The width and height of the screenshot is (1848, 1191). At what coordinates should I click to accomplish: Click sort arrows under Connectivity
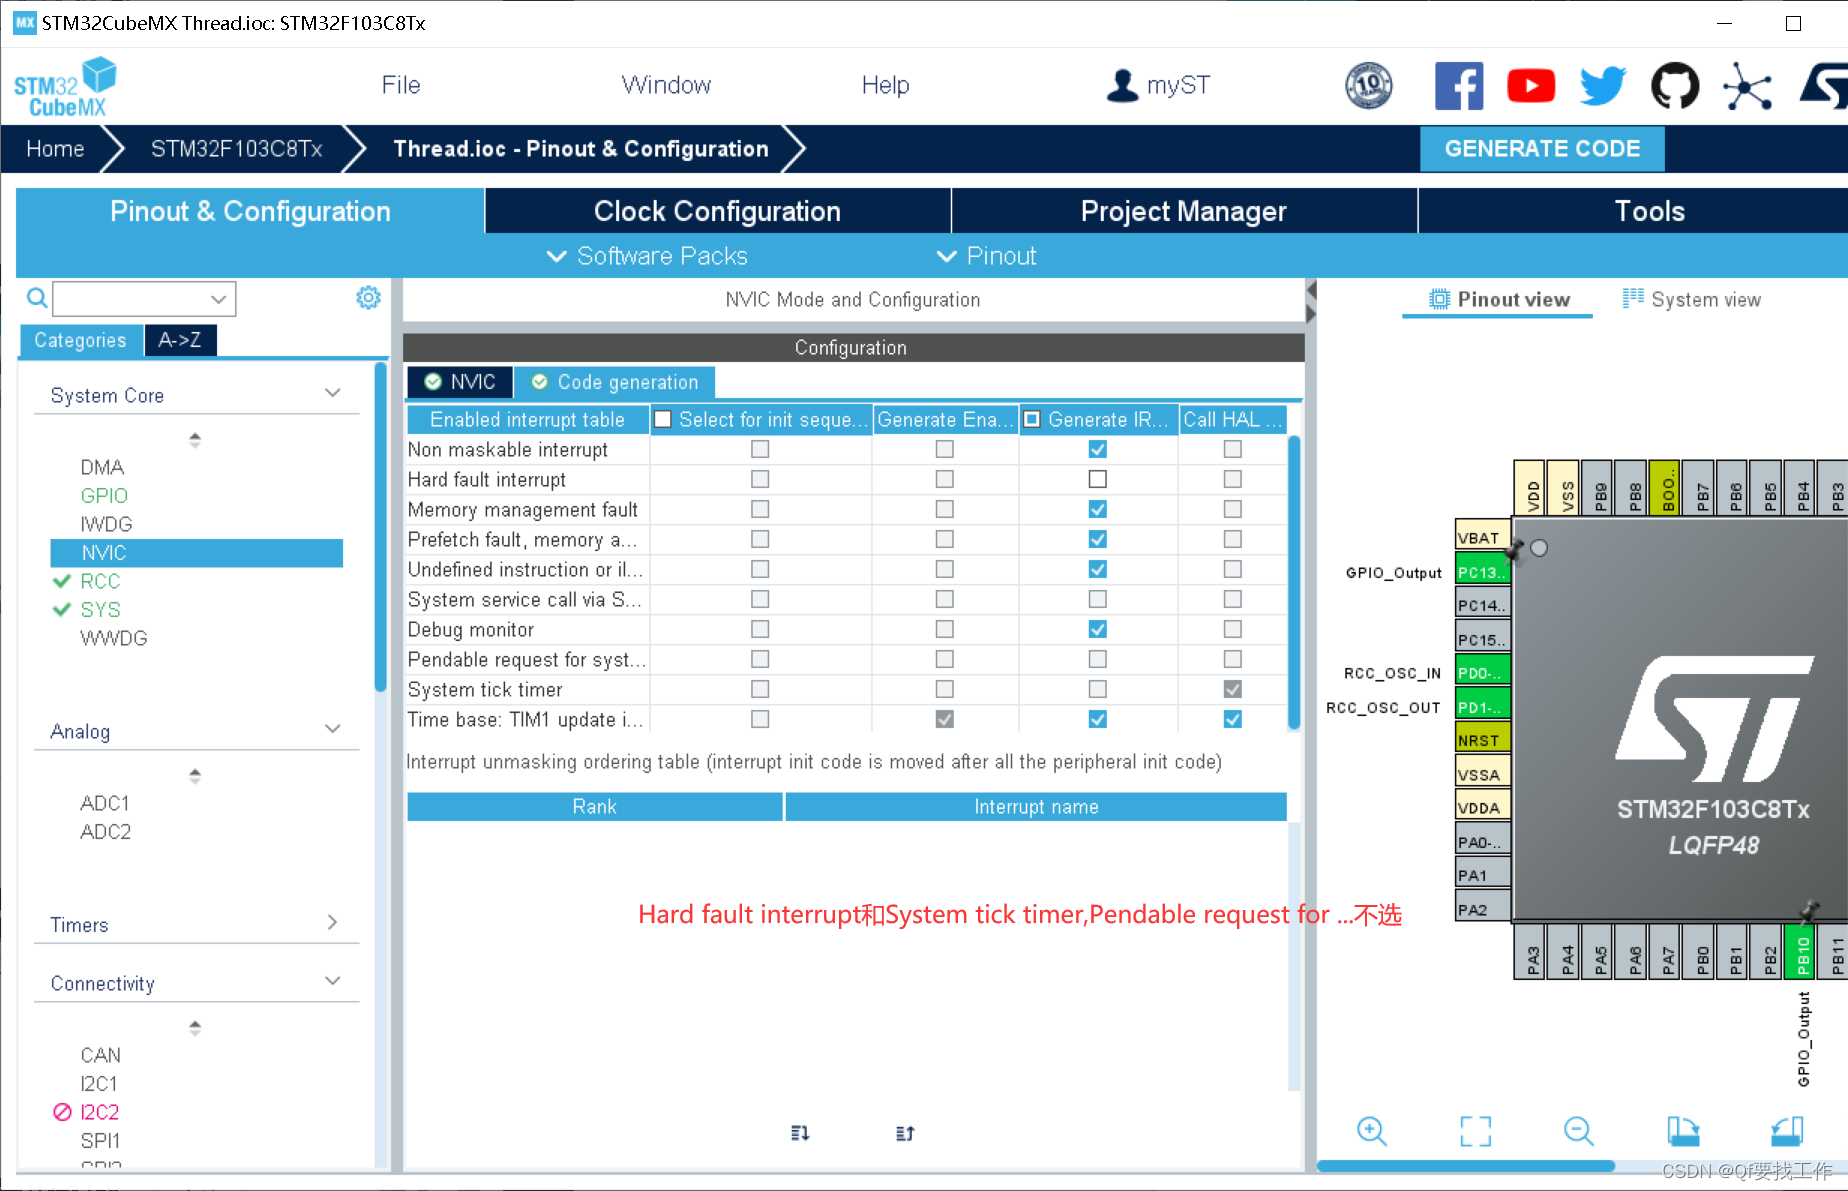click(x=195, y=1027)
